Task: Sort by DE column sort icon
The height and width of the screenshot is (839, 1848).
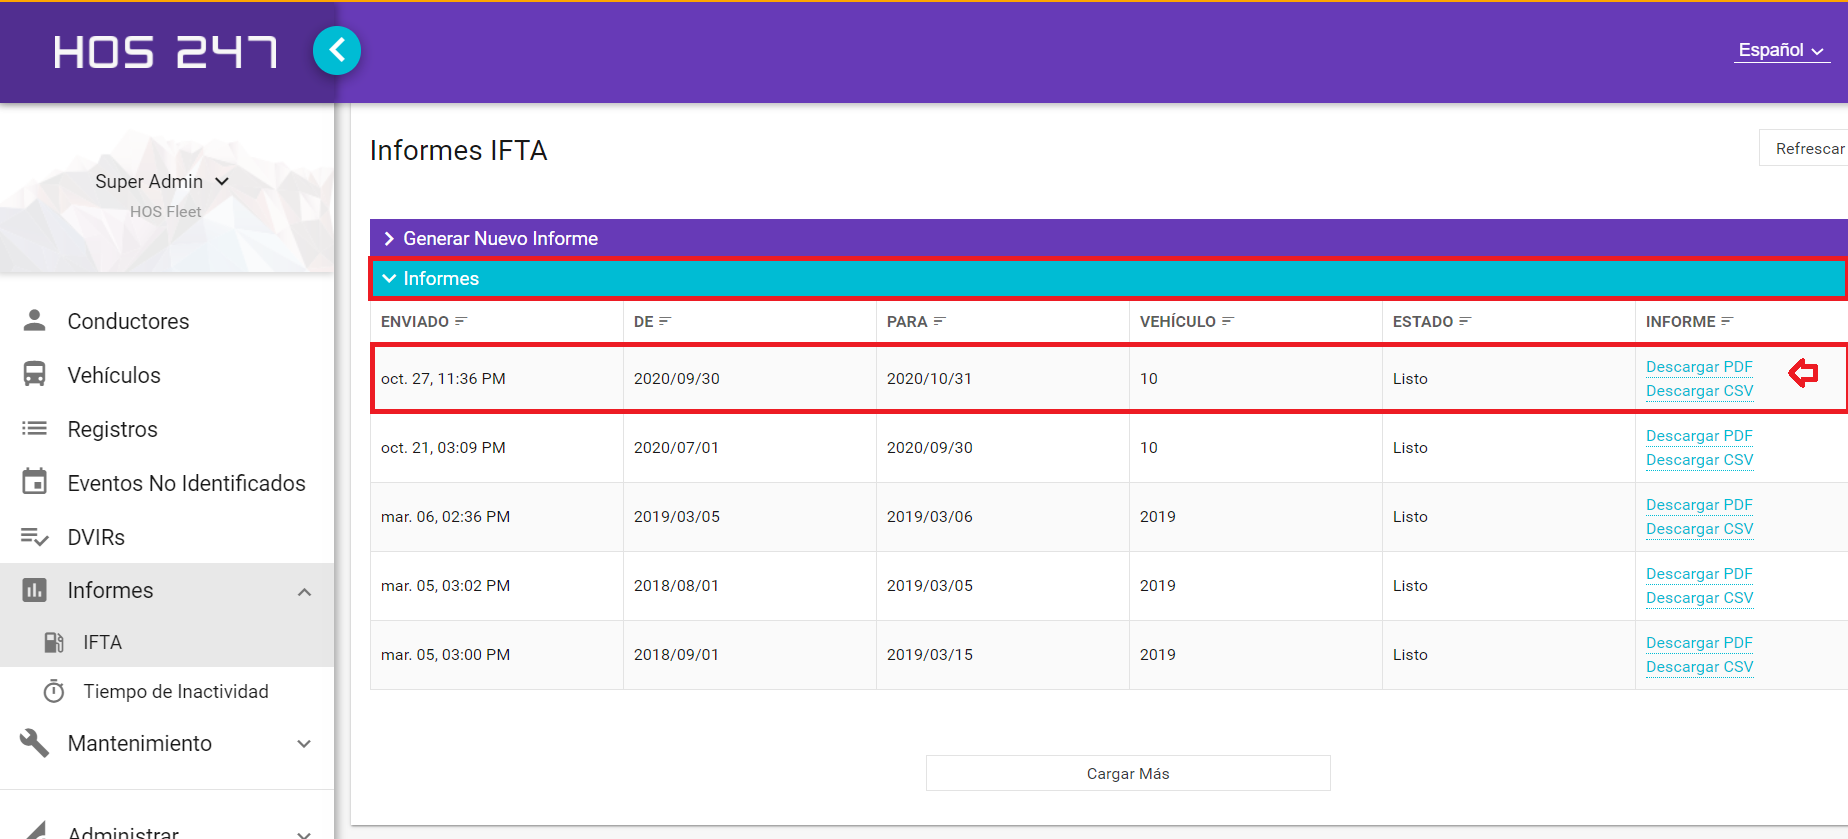Action: (x=665, y=321)
